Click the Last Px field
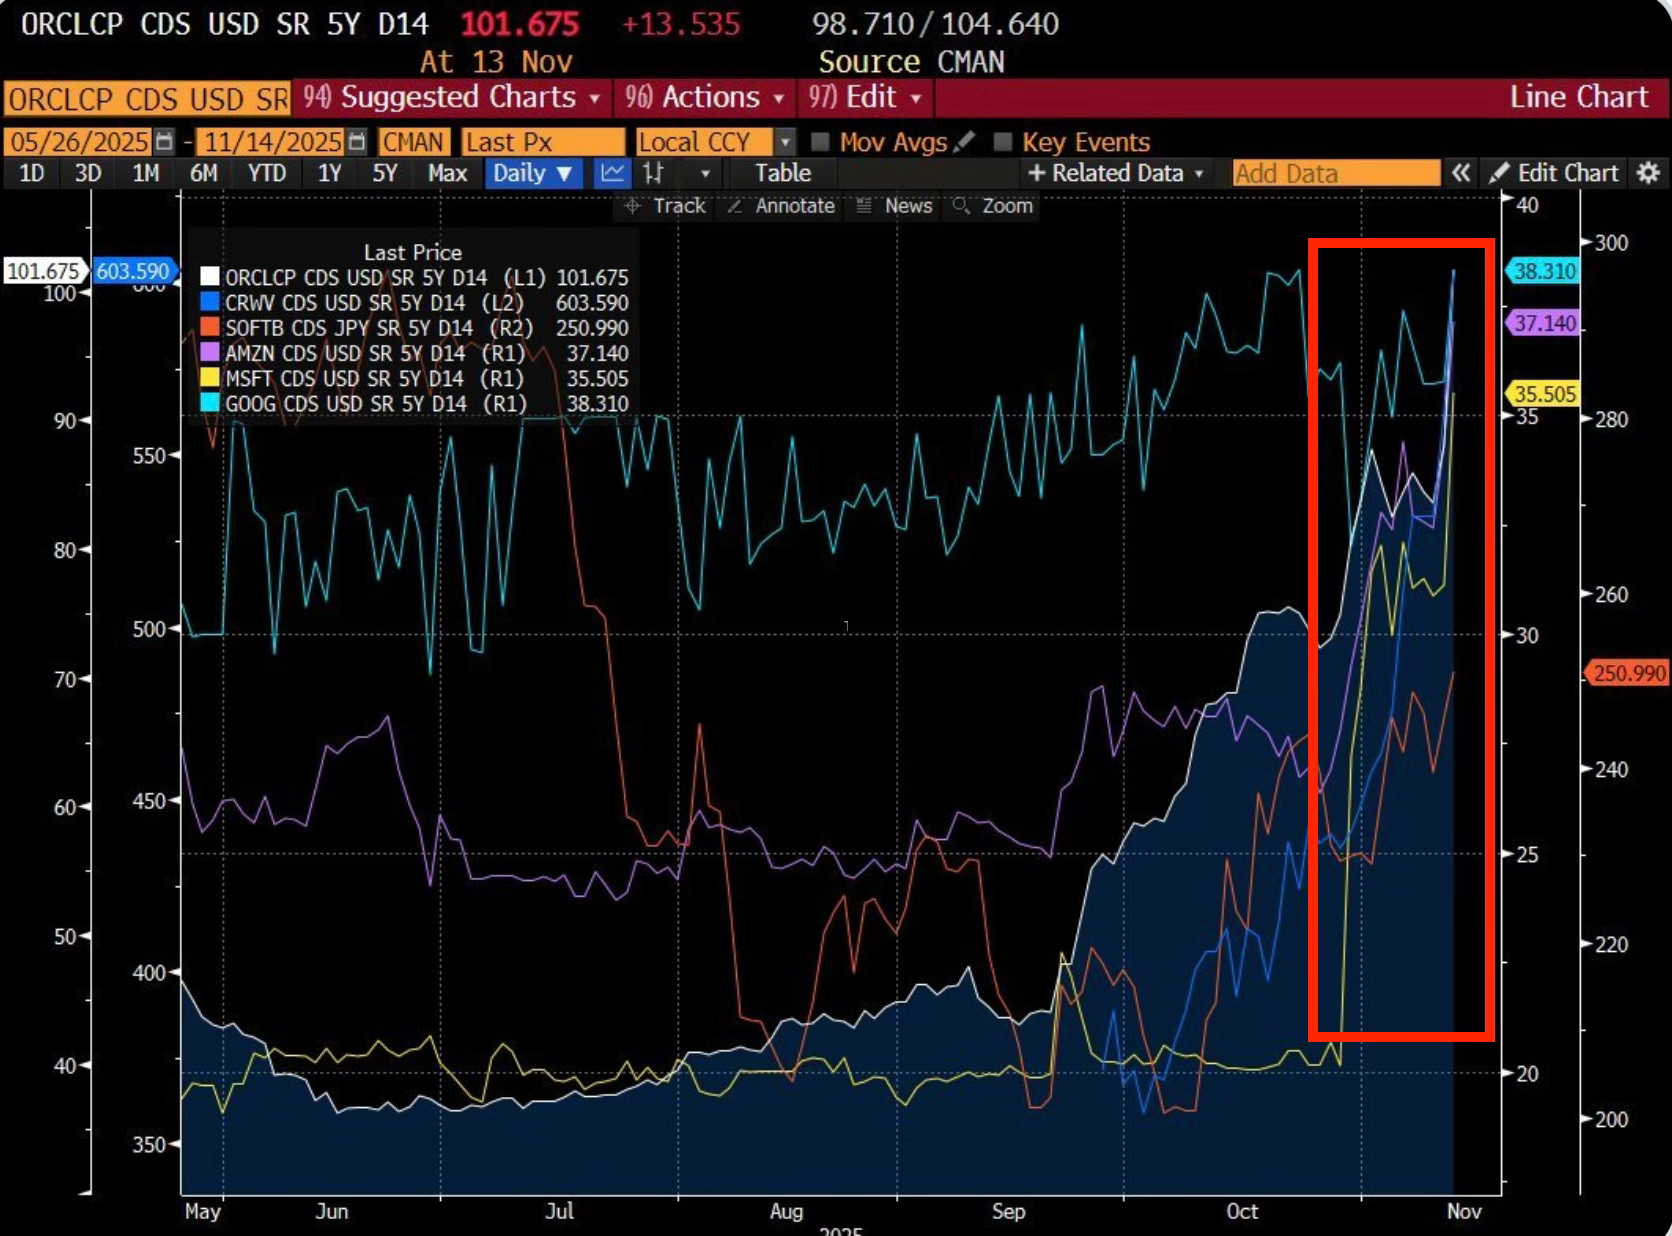The width and height of the screenshot is (1672, 1236). (x=543, y=142)
